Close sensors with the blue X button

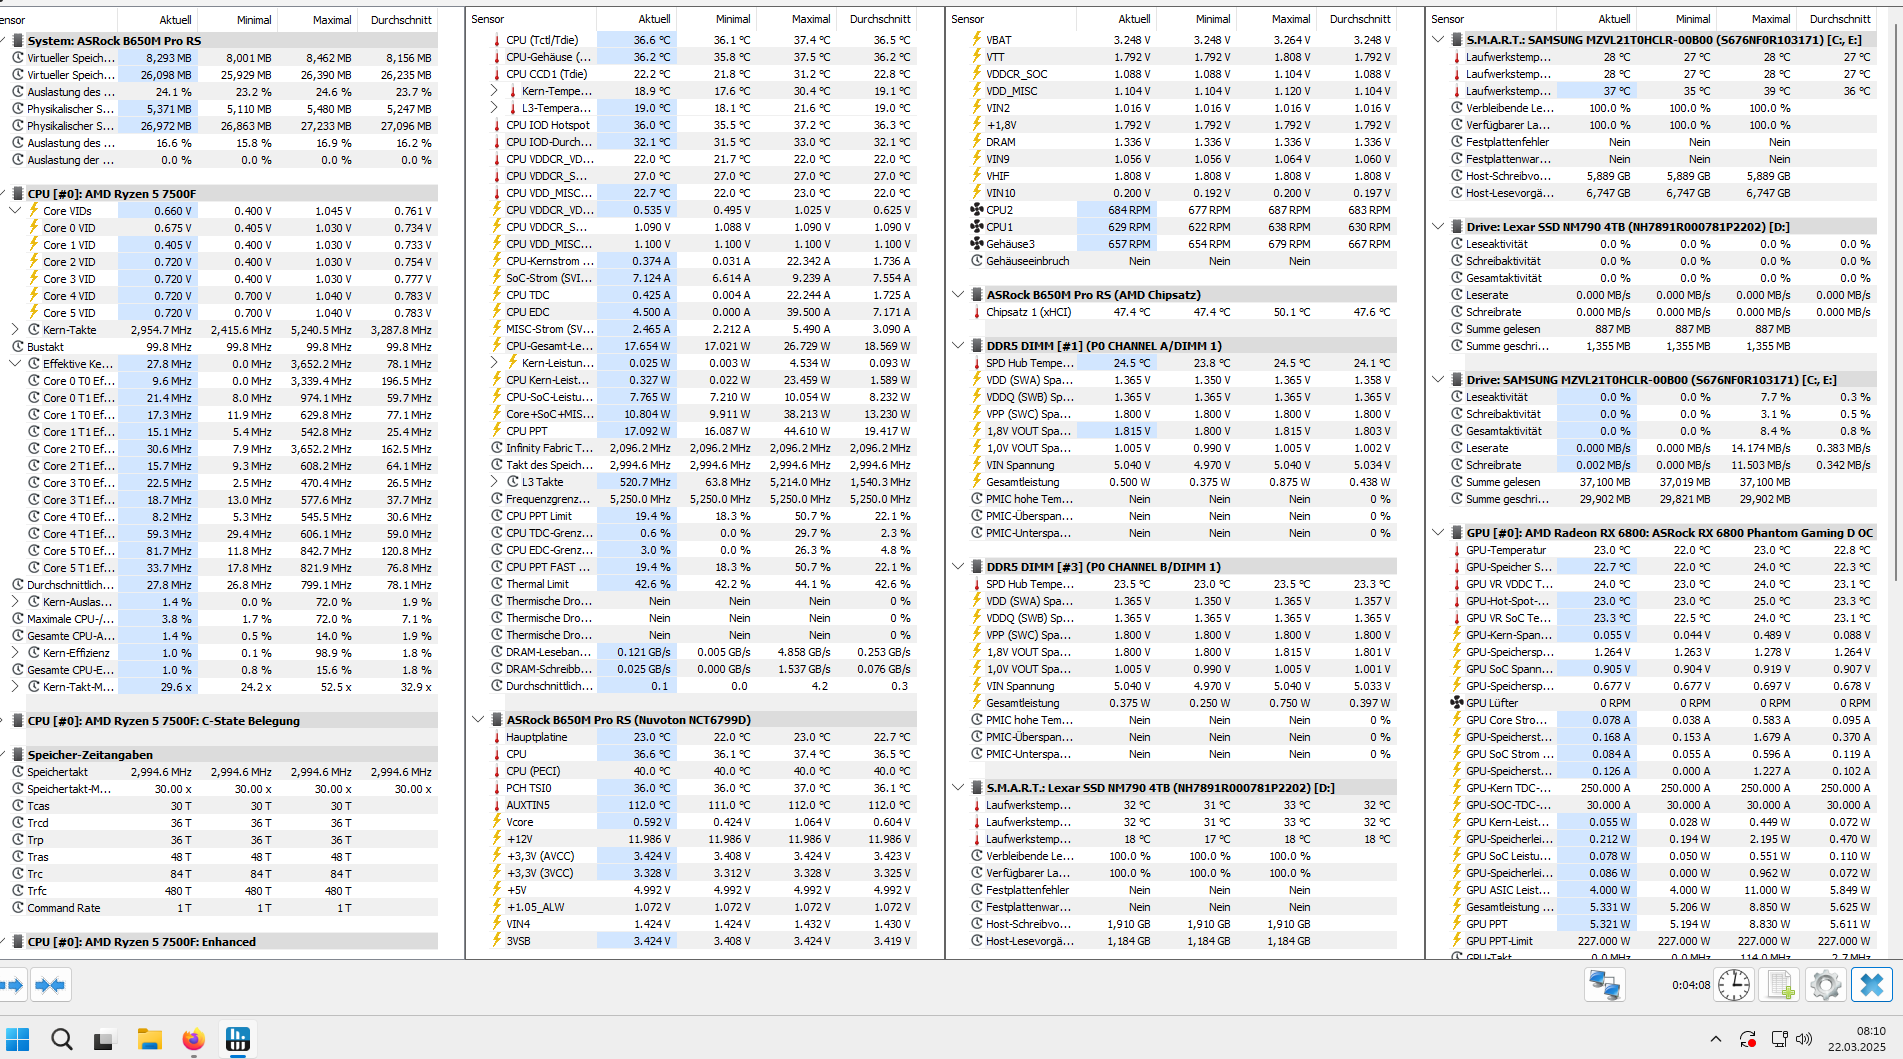tap(1872, 985)
